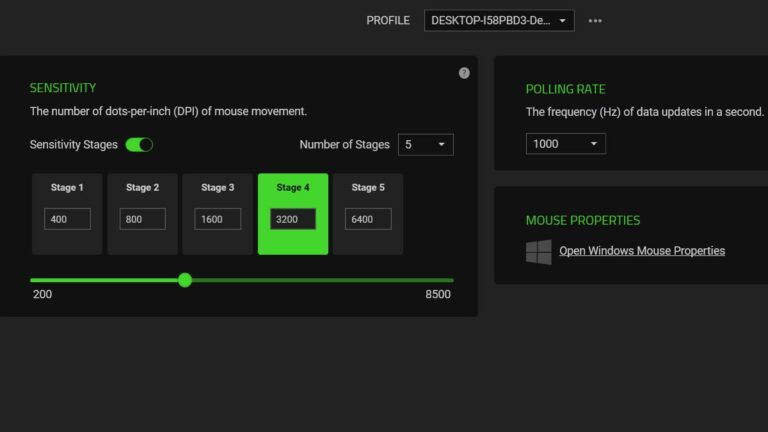
Task: Click the DPI slider handle
Action: (185, 280)
